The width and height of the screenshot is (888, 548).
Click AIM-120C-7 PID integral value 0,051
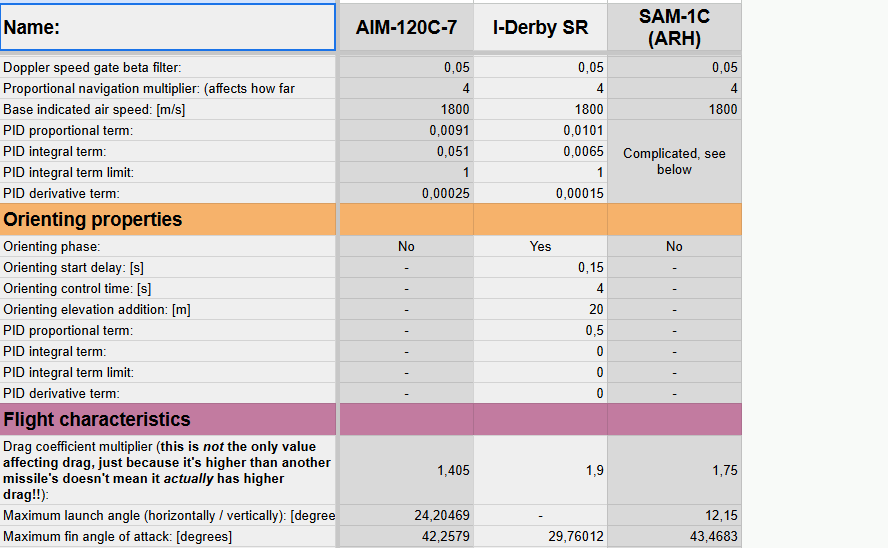406,151
